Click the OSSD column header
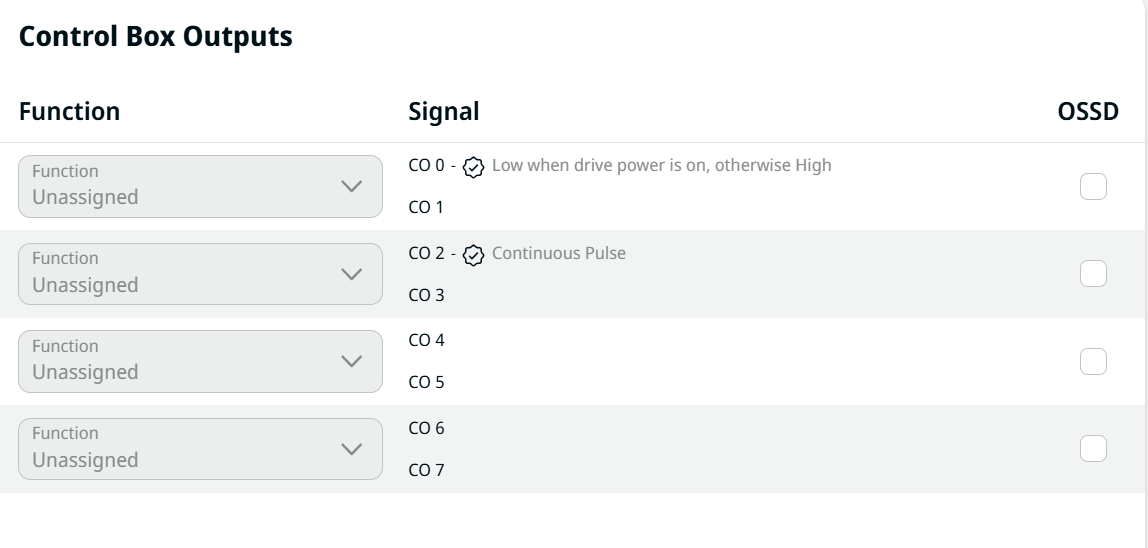 tap(1088, 111)
